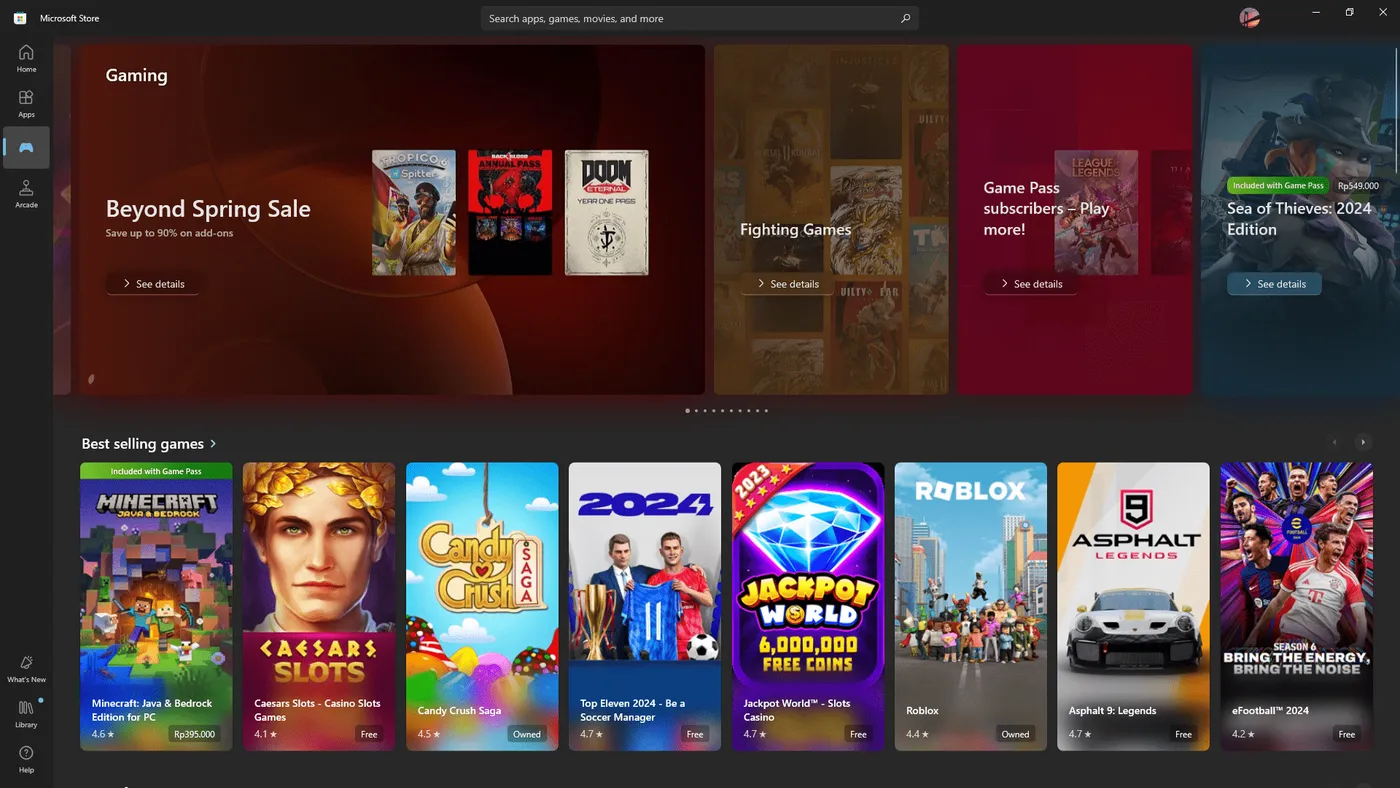Click Included with Game Pass banner on Minecraft
The height and width of the screenshot is (788, 1400).
point(156,470)
